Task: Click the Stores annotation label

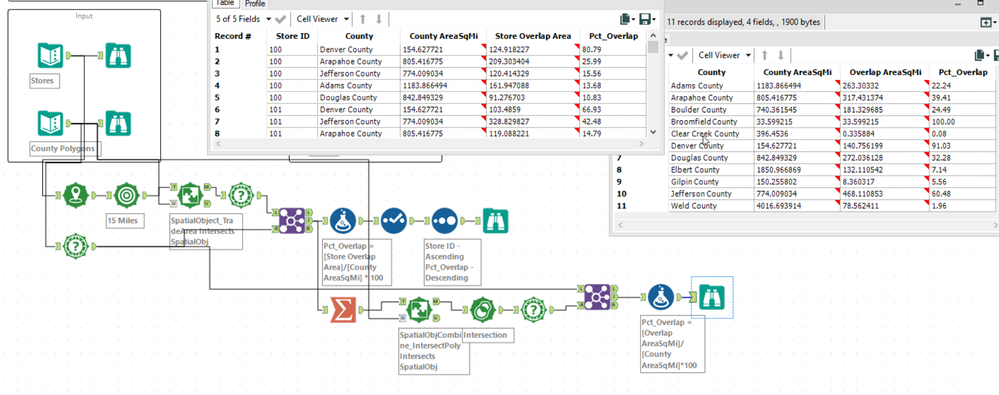Action: click(x=44, y=82)
